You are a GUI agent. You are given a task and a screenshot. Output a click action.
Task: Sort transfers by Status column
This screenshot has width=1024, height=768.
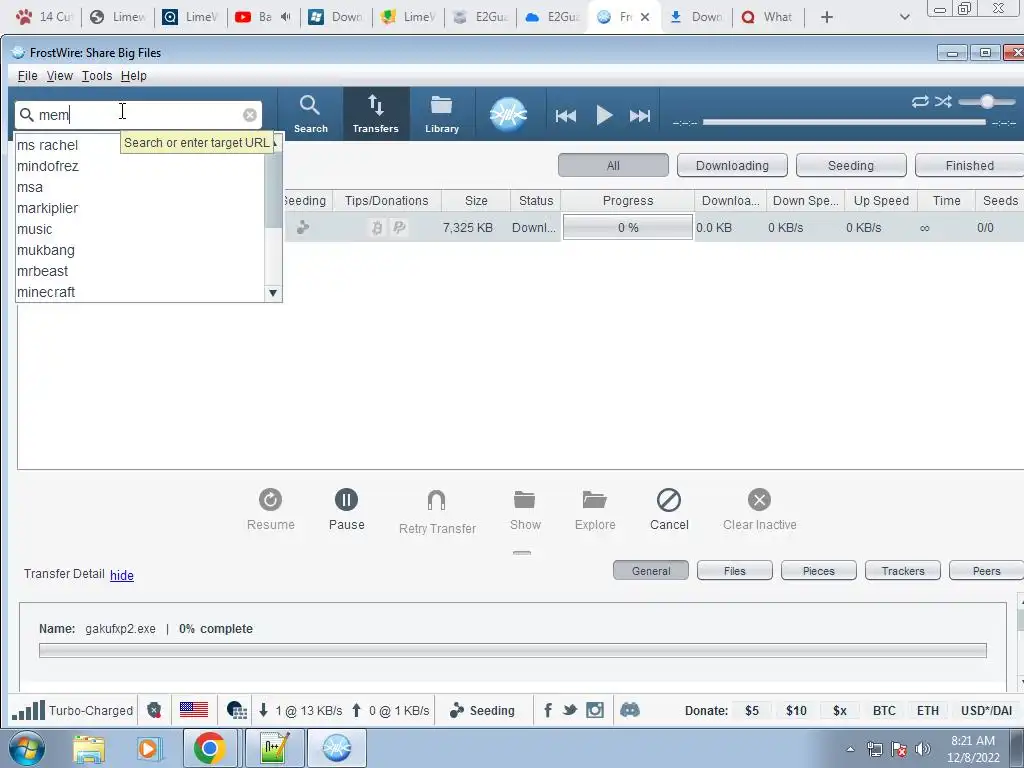pos(536,200)
